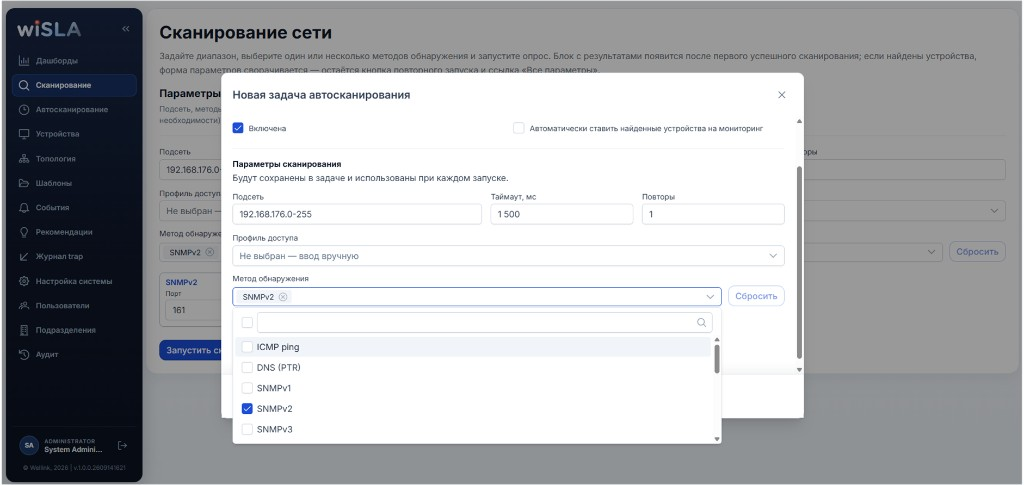Click the Журнал trap sidebar entry
Screen dimensions: 1024x485
click(x=74, y=257)
